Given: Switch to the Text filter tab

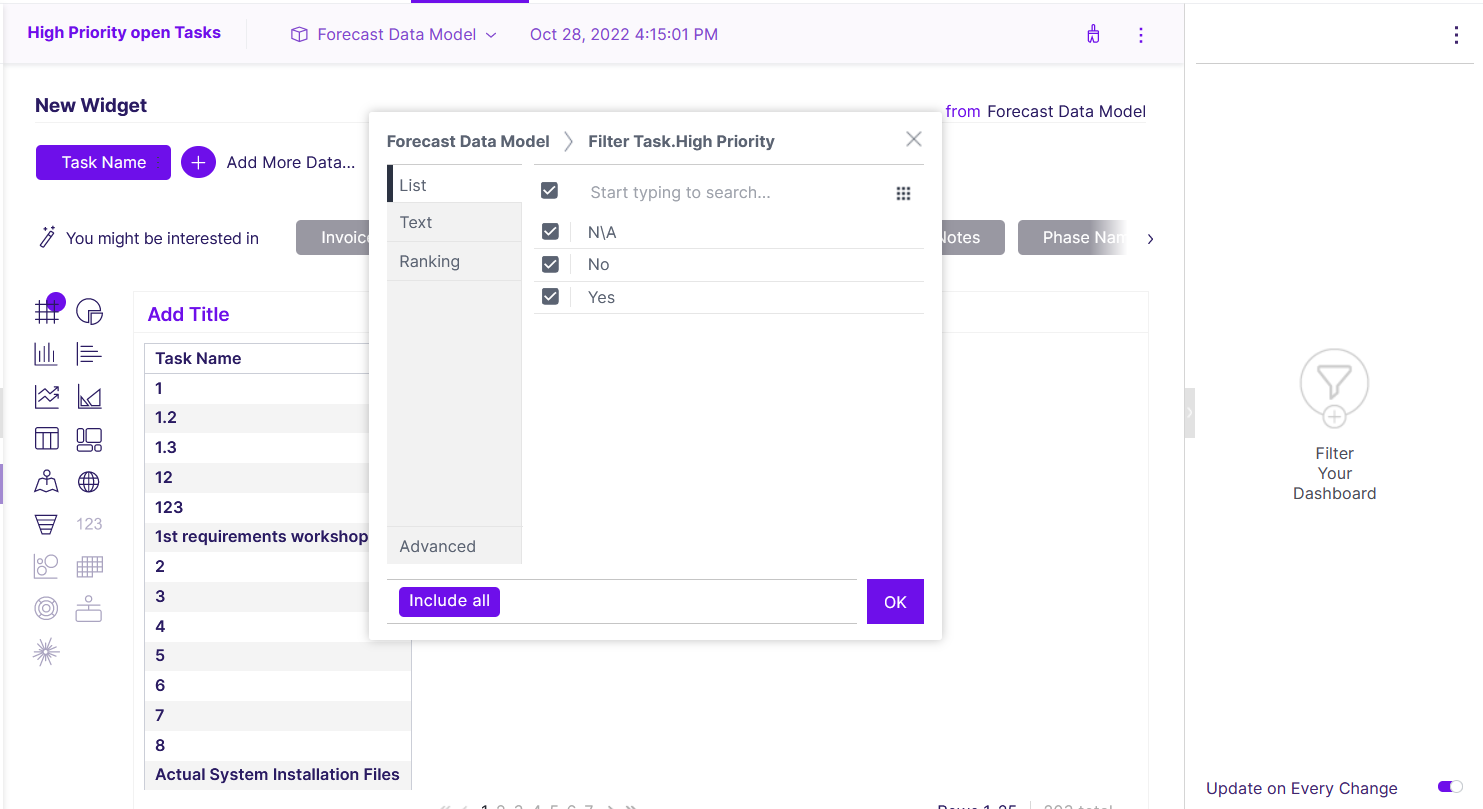Looking at the screenshot, I should click(415, 222).
